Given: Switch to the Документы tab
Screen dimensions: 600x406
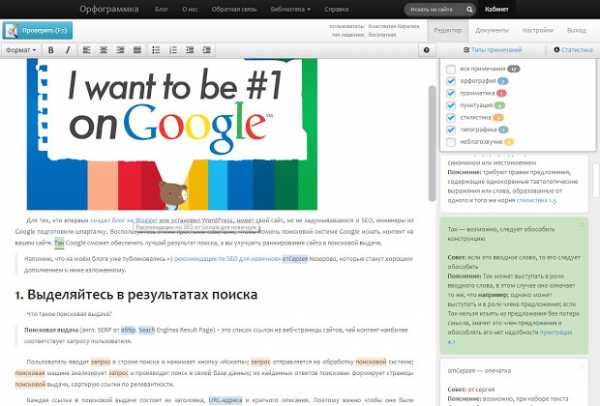Looking at the screenshot, I should point(491,32).
